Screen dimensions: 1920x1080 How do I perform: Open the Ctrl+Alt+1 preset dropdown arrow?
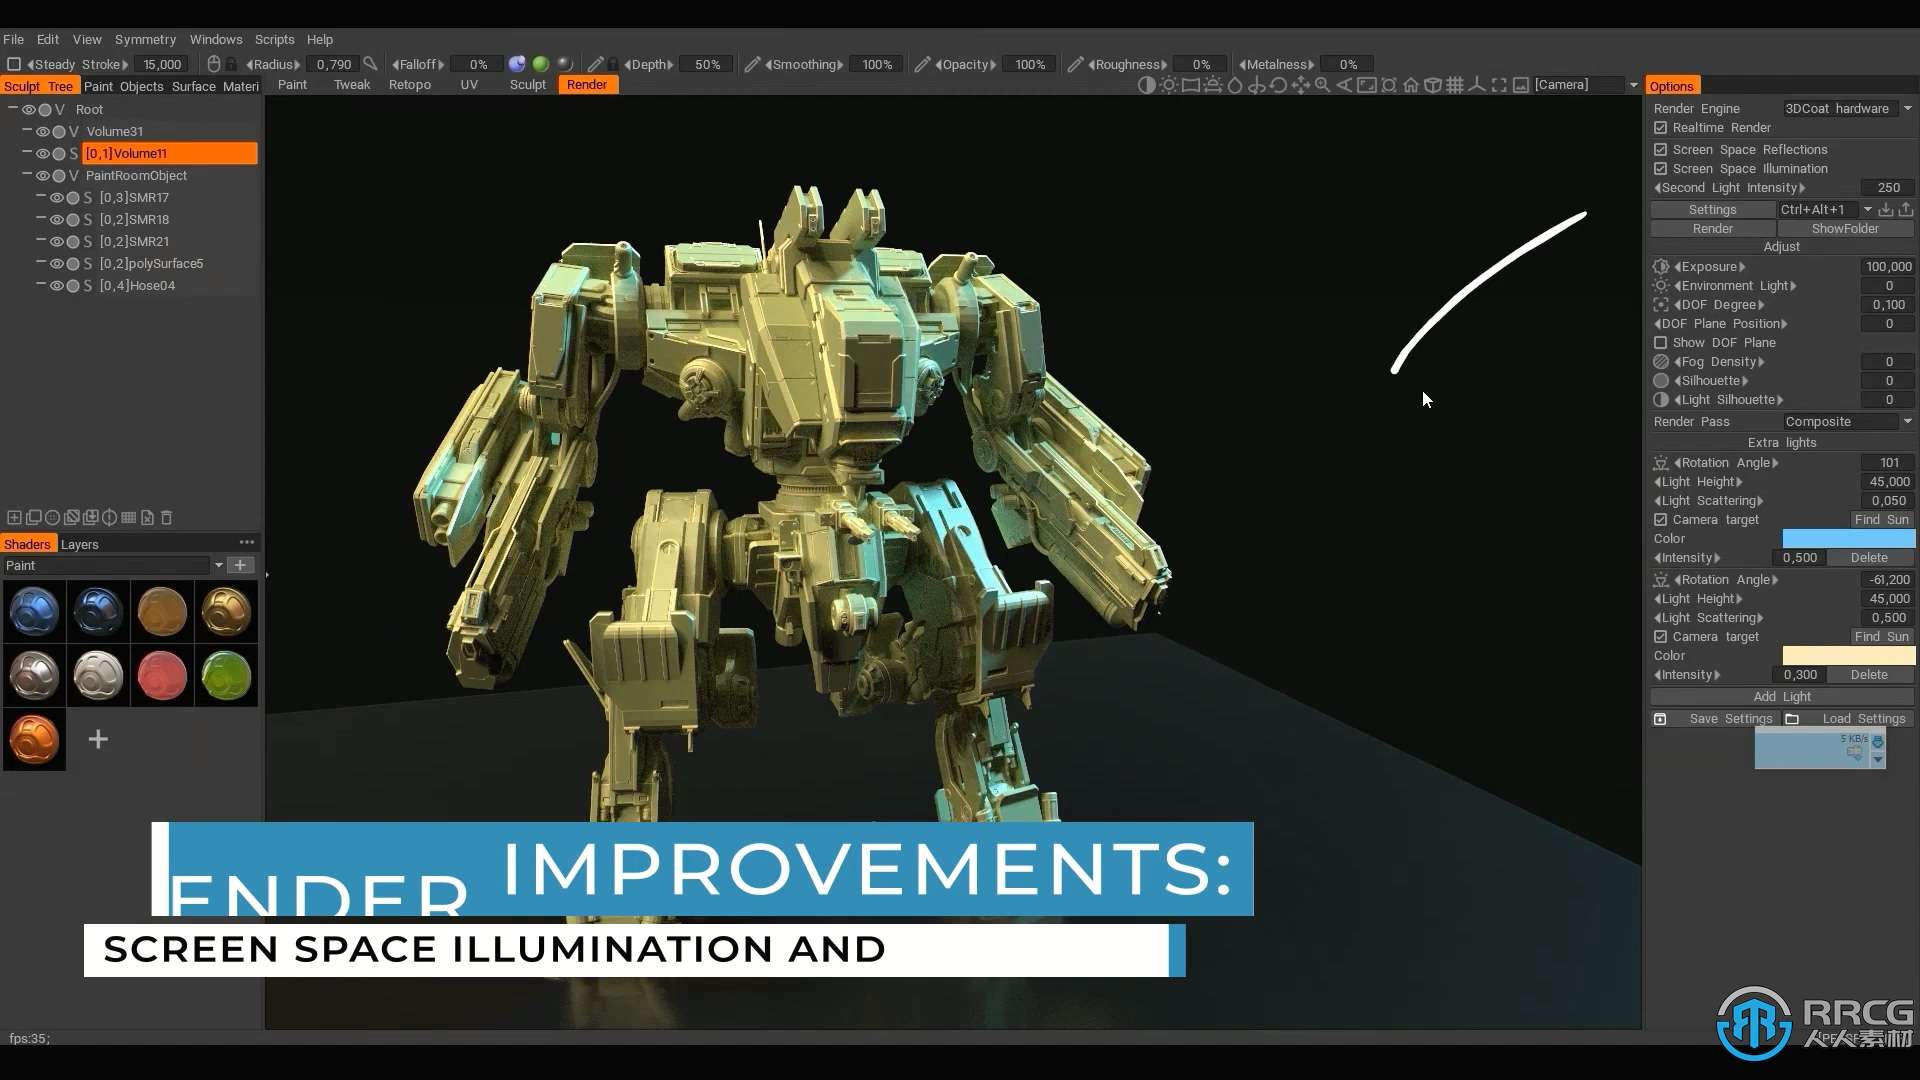coord(1867,210)
